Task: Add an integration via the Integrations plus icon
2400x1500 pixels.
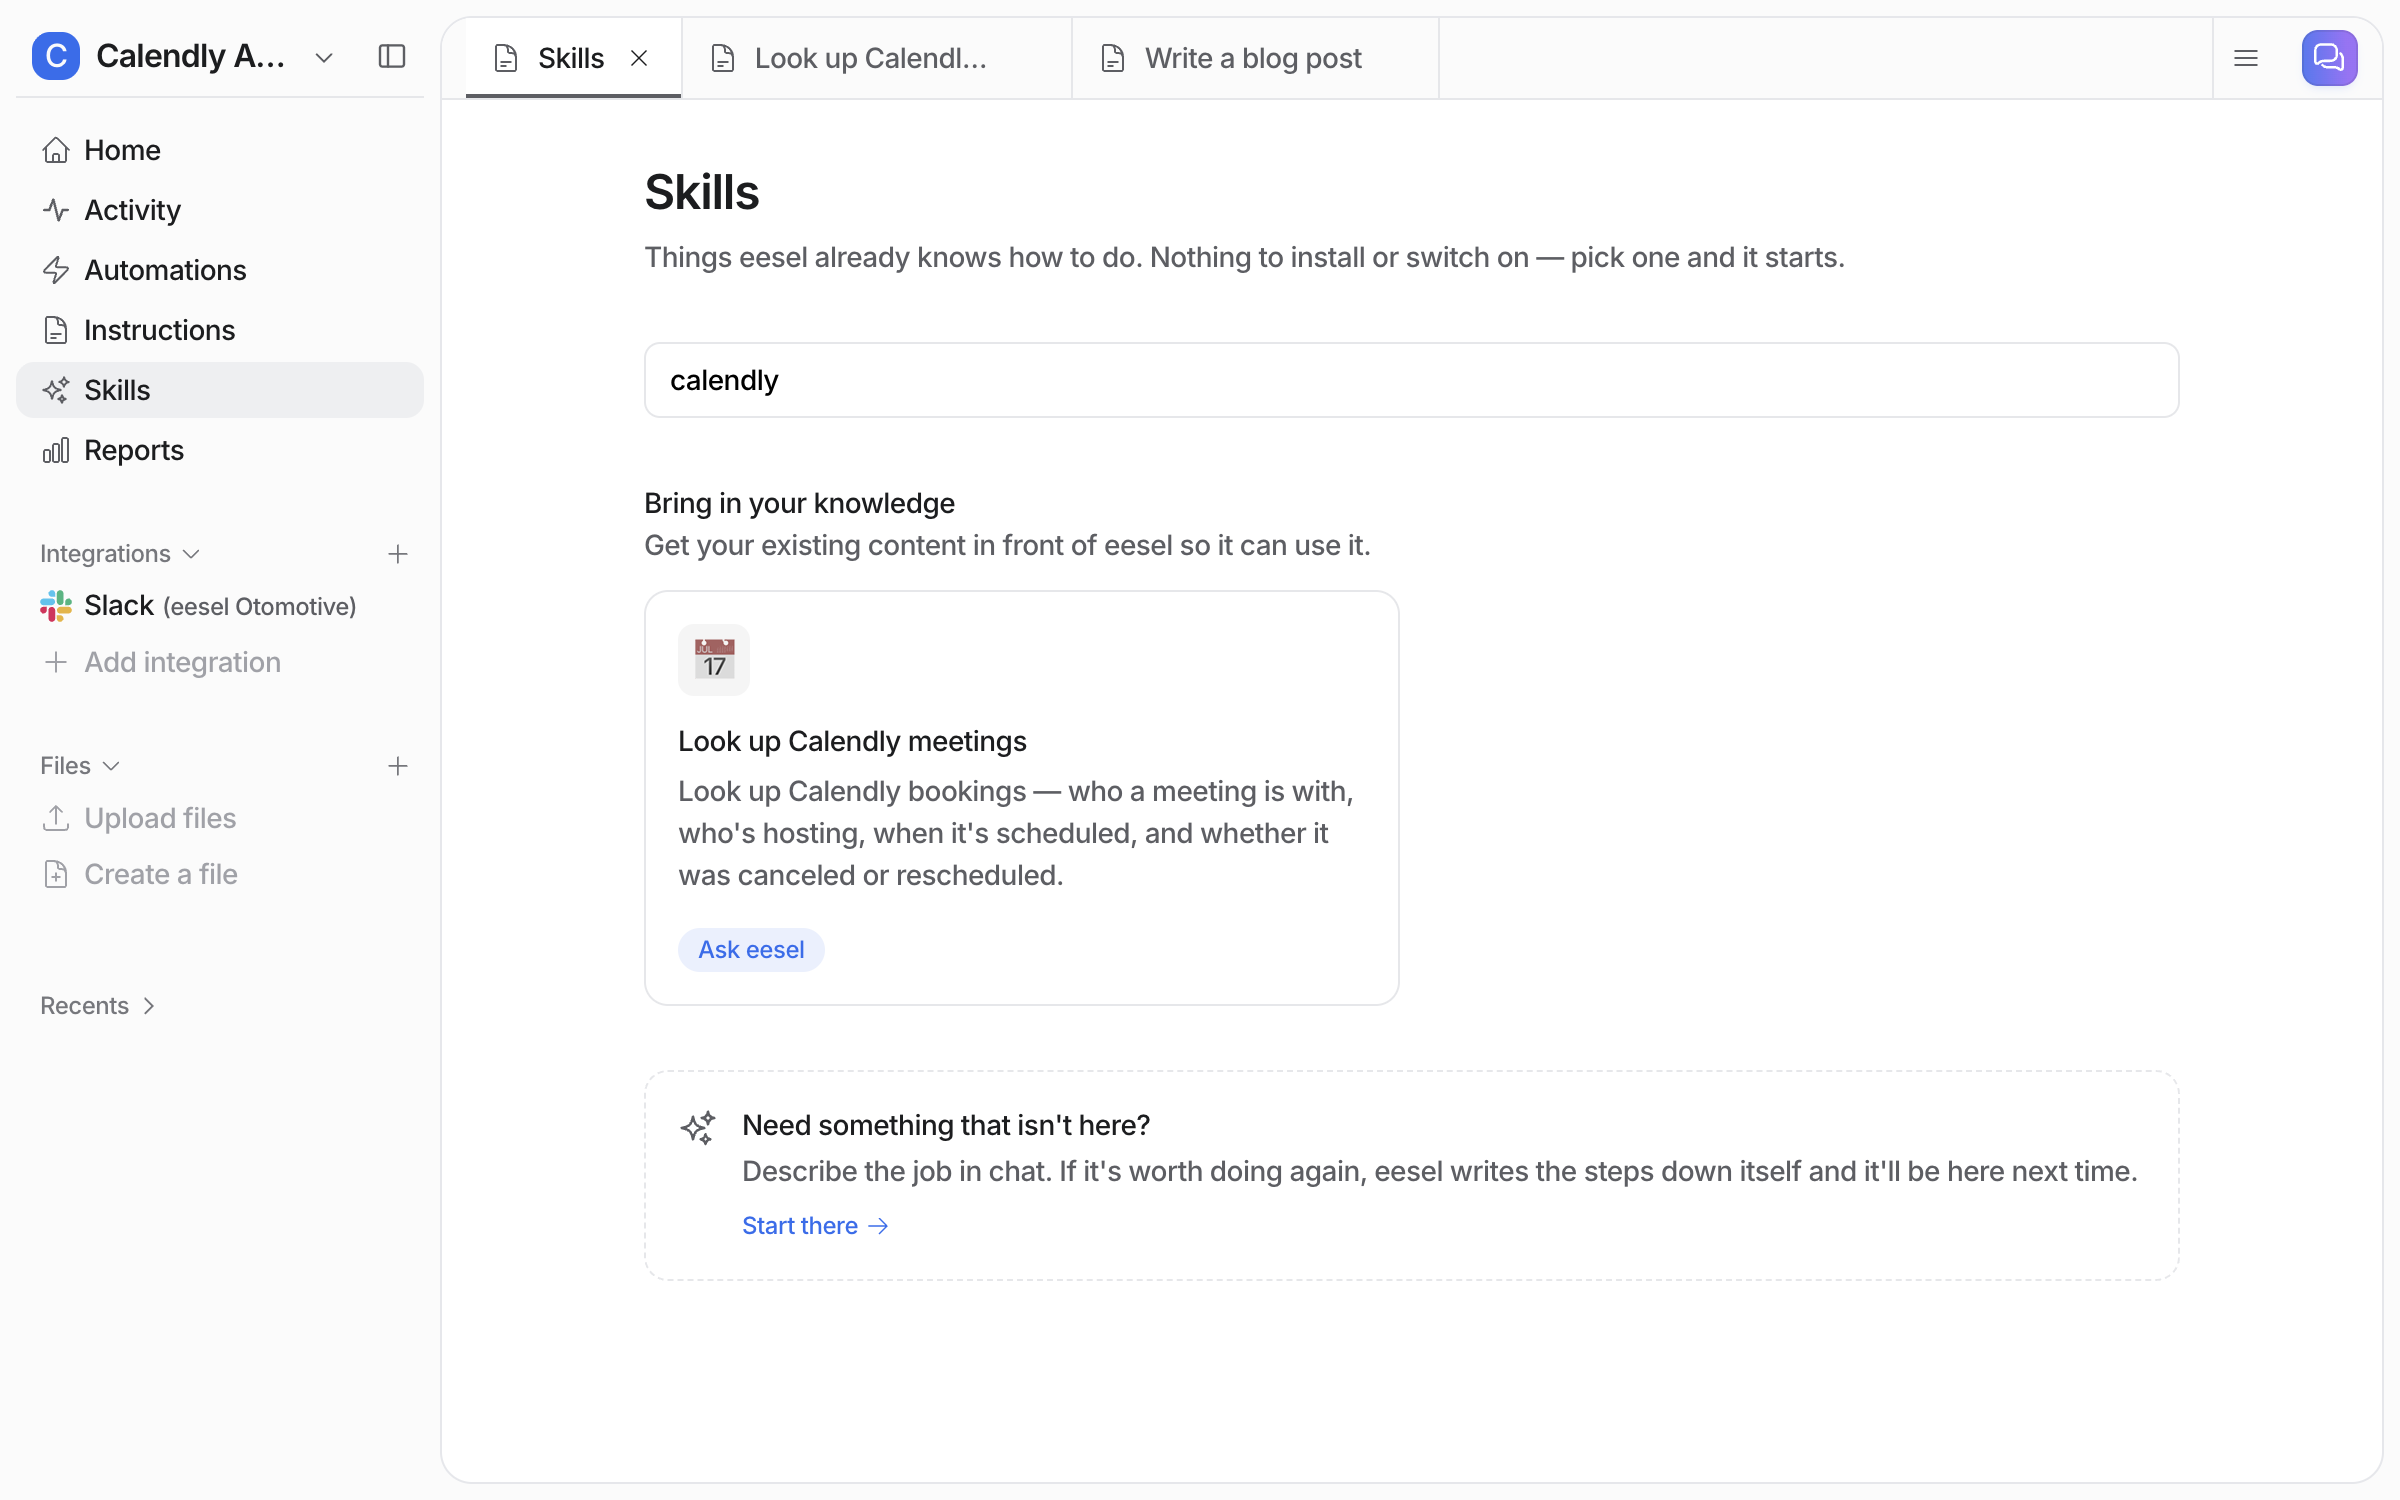Action: click(398, 554)
